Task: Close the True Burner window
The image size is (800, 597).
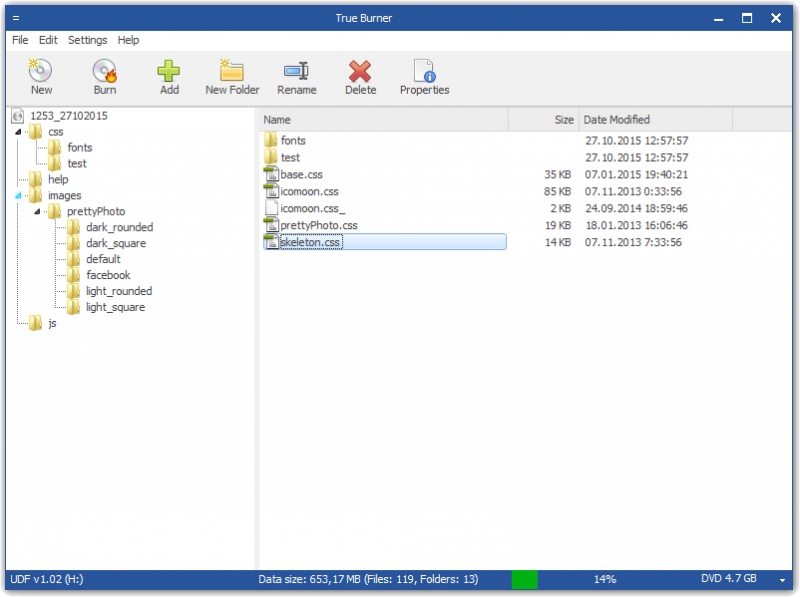Action: [x=776, y=18]
